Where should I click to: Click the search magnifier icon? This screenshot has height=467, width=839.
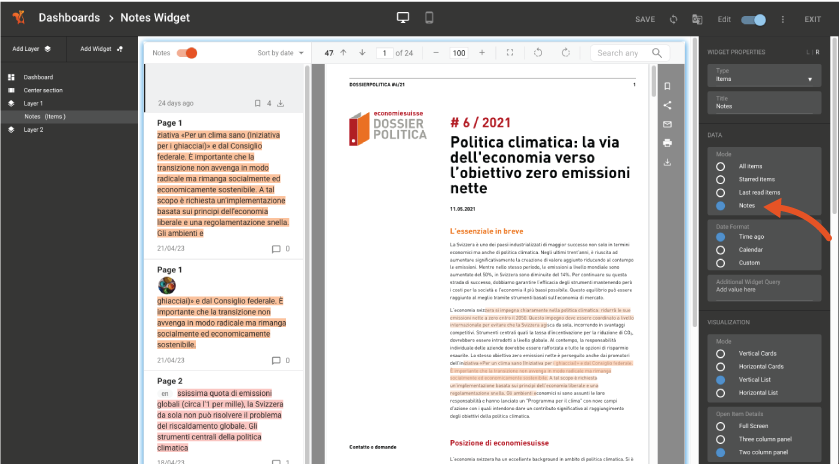pyautogui.click(x=657, y=52)
